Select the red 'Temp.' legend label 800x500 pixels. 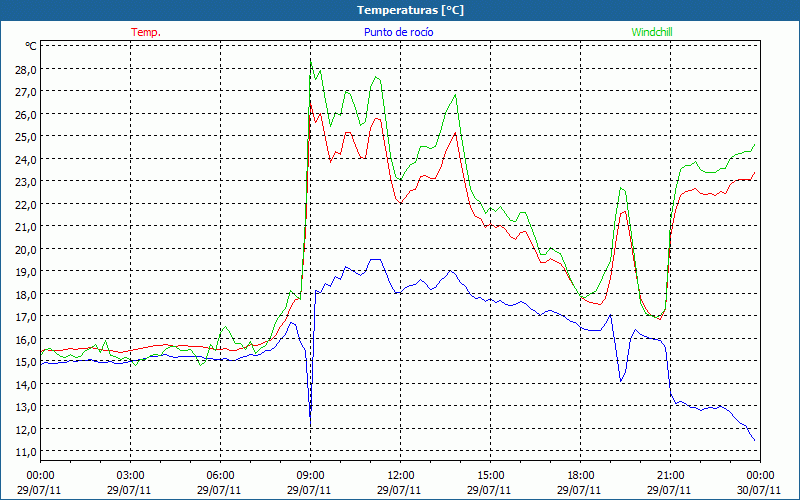pyautogui.click(x=146, y=32)
